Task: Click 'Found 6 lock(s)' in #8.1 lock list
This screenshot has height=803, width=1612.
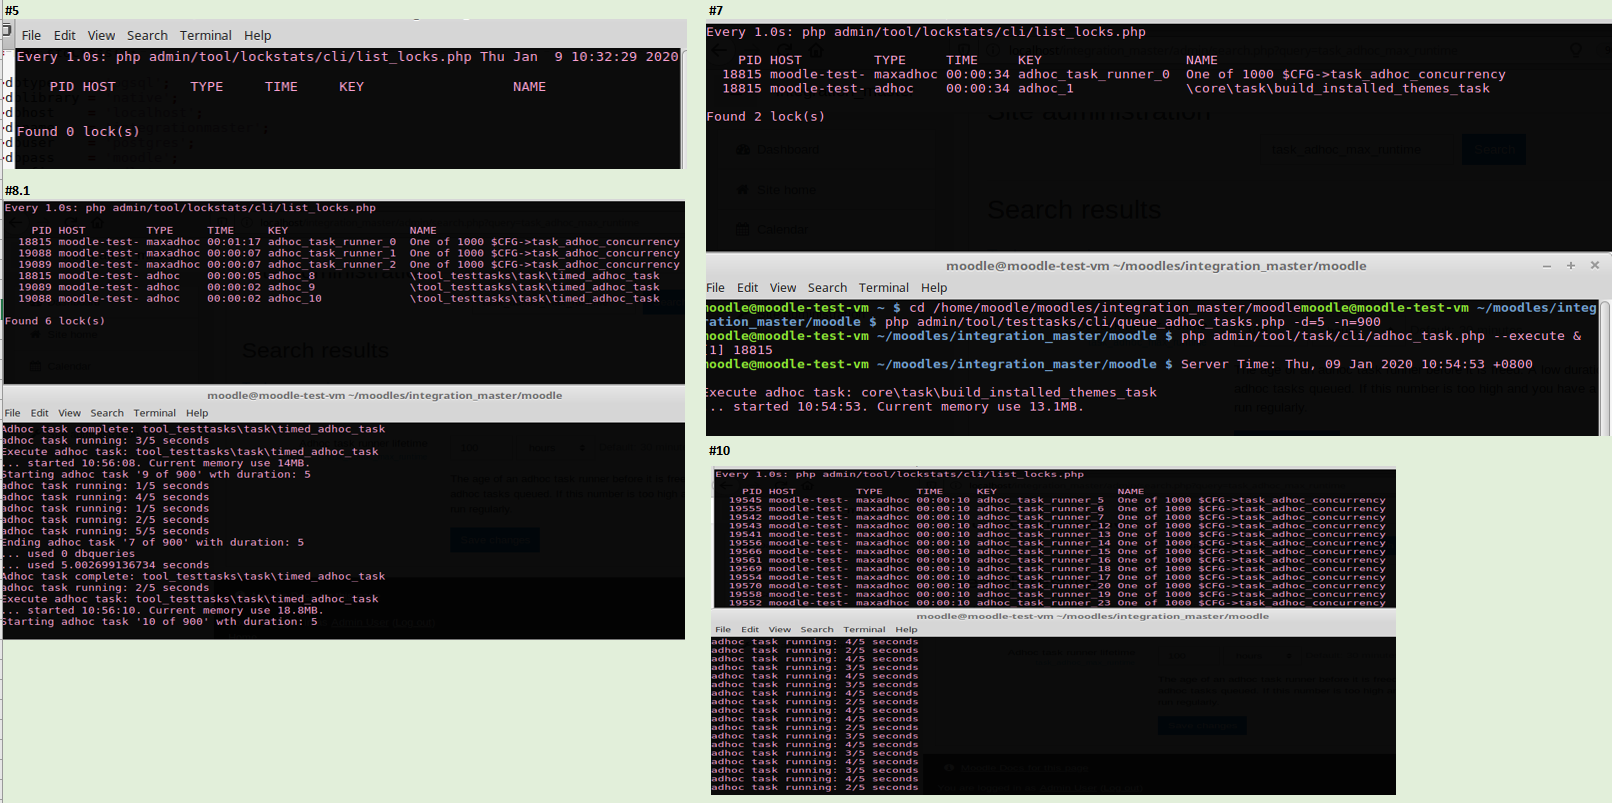Action: (x=55, y=321)
